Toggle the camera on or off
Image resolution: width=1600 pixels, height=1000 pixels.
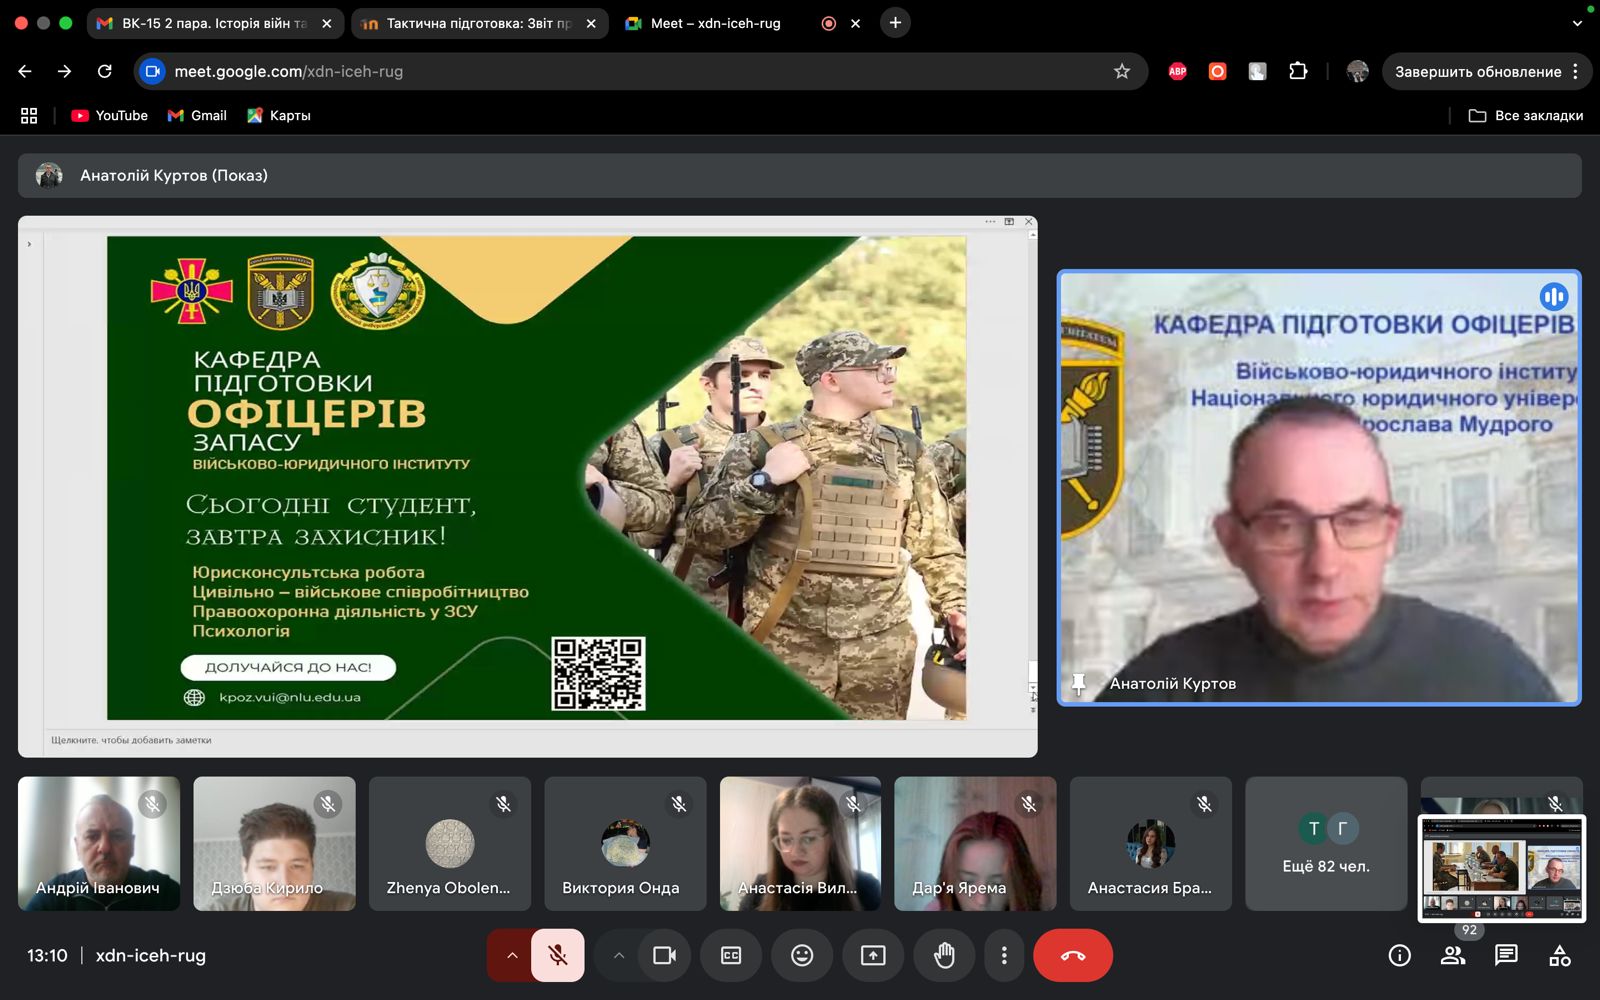(664, 955)
